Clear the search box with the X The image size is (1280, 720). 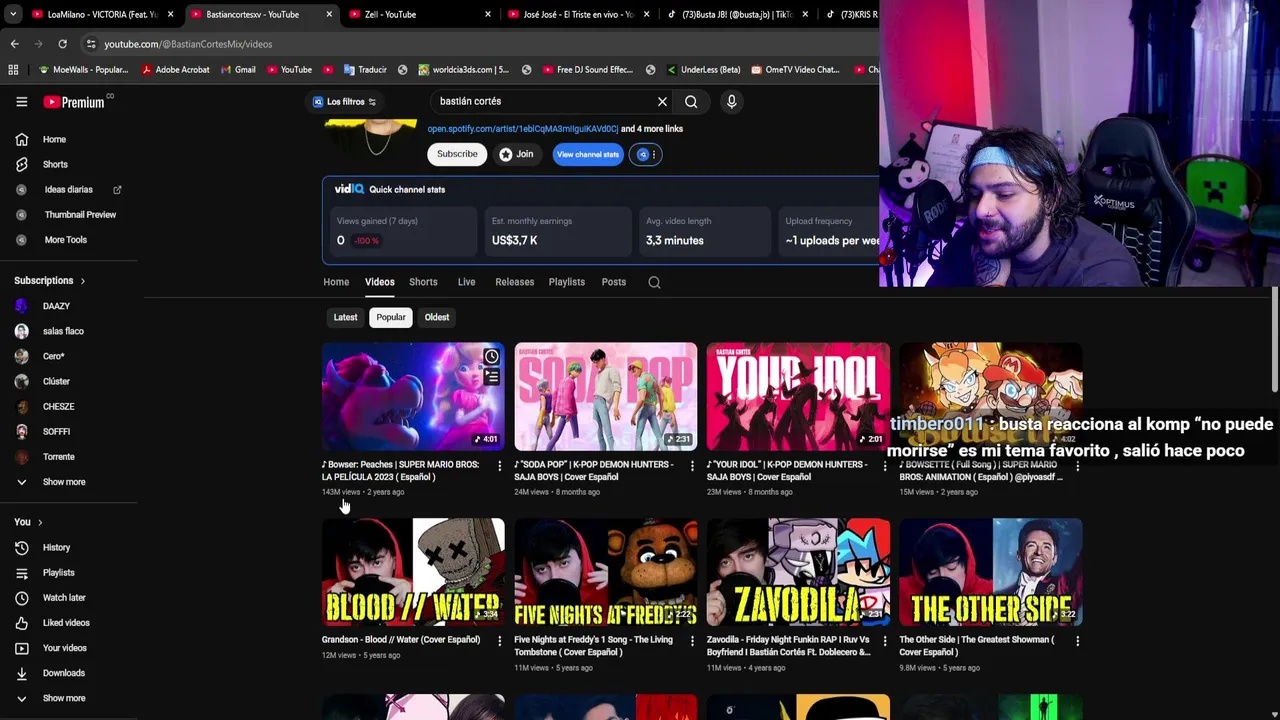click(x=662, y=101)
